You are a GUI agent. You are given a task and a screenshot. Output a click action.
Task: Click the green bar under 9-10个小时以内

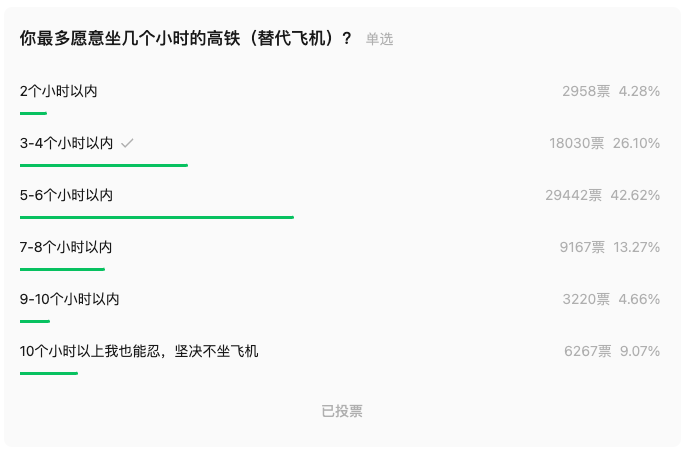point(35,321)
